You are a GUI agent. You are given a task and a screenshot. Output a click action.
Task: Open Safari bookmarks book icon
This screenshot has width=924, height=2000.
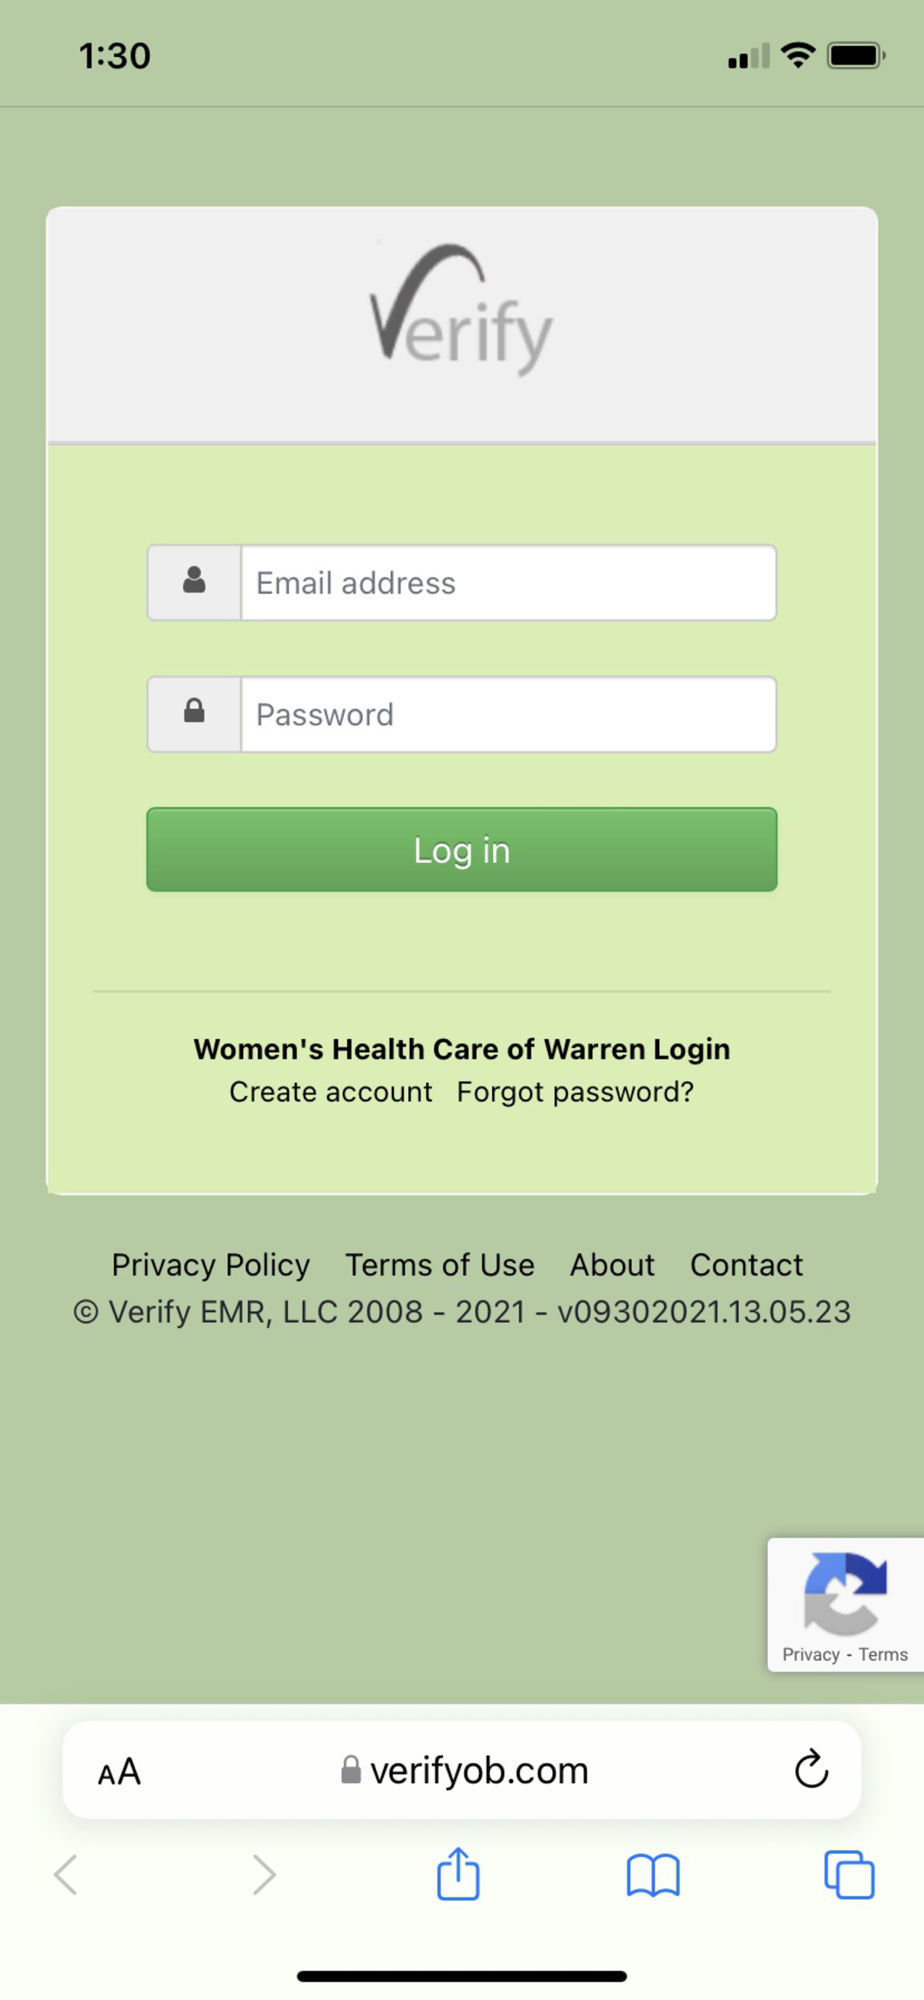click(x=653, y=1875)
